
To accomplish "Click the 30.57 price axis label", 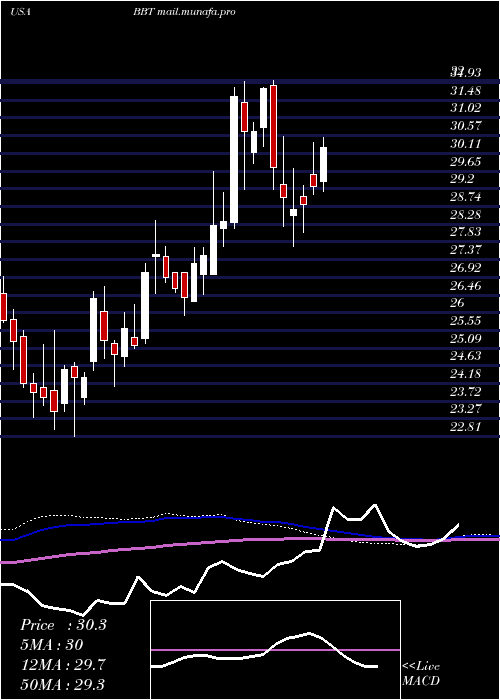I will pyautogui.click(x=465, y=126).
